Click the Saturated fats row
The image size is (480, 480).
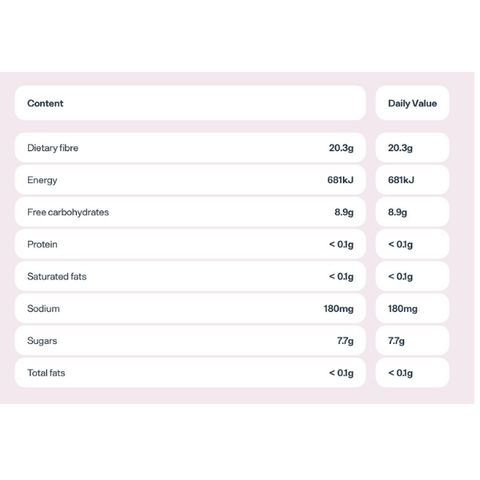coord(190,276)
